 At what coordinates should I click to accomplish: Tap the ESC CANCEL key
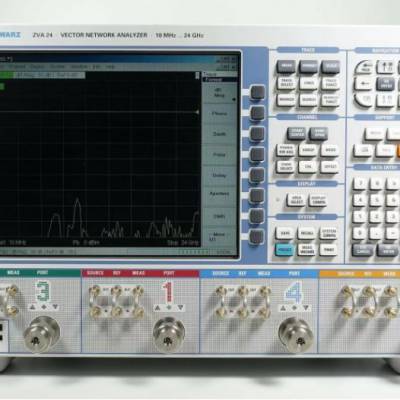click(x=362, y=250)
